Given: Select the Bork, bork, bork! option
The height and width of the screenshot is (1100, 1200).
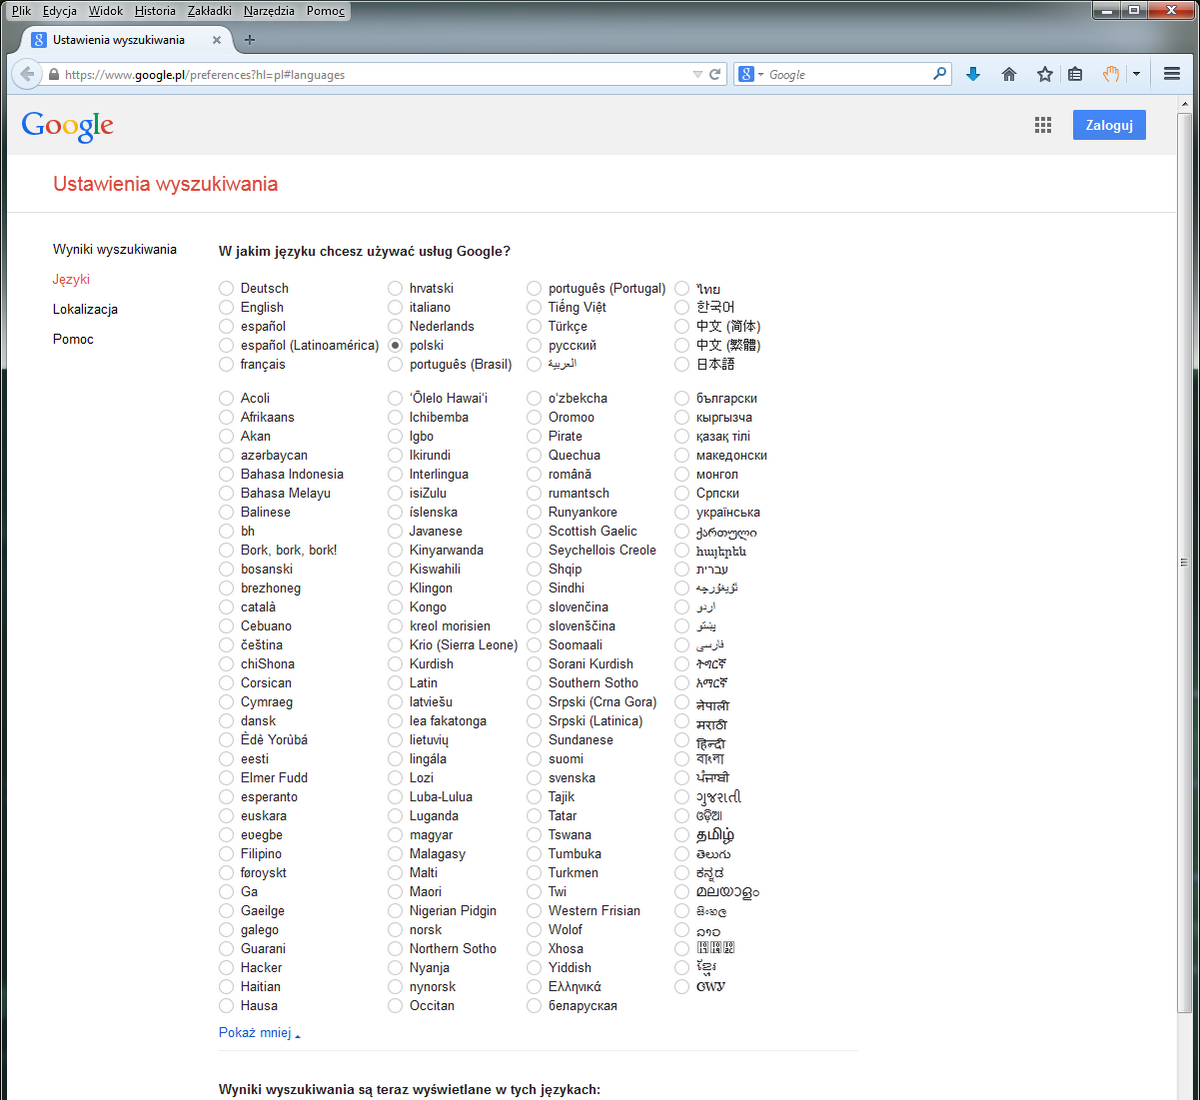Looking at the screenshot, I should point(226,550).
